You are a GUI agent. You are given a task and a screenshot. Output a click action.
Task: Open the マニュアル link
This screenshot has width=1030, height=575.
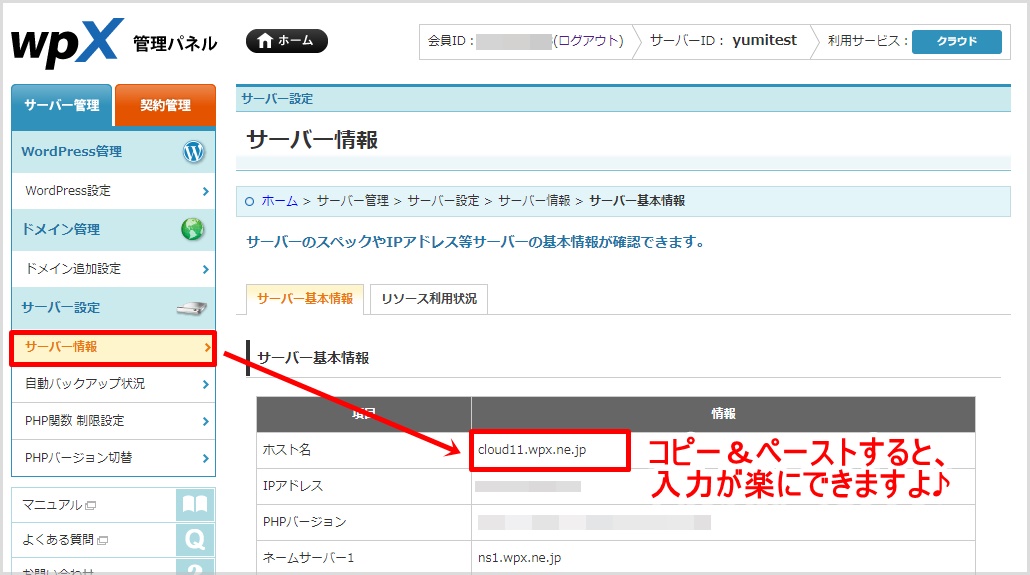point(53,505)
